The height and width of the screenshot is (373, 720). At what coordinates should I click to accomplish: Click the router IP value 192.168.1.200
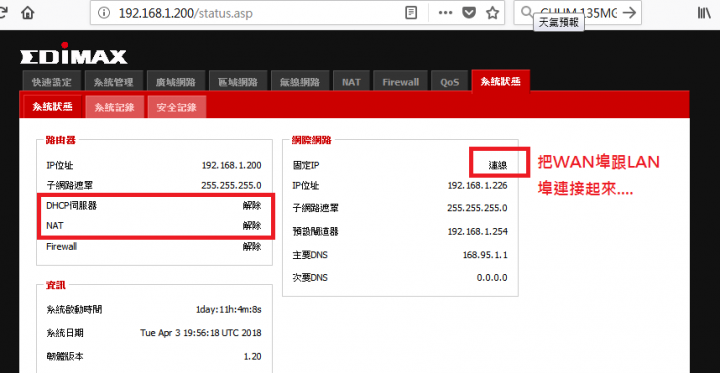(231, 166)
